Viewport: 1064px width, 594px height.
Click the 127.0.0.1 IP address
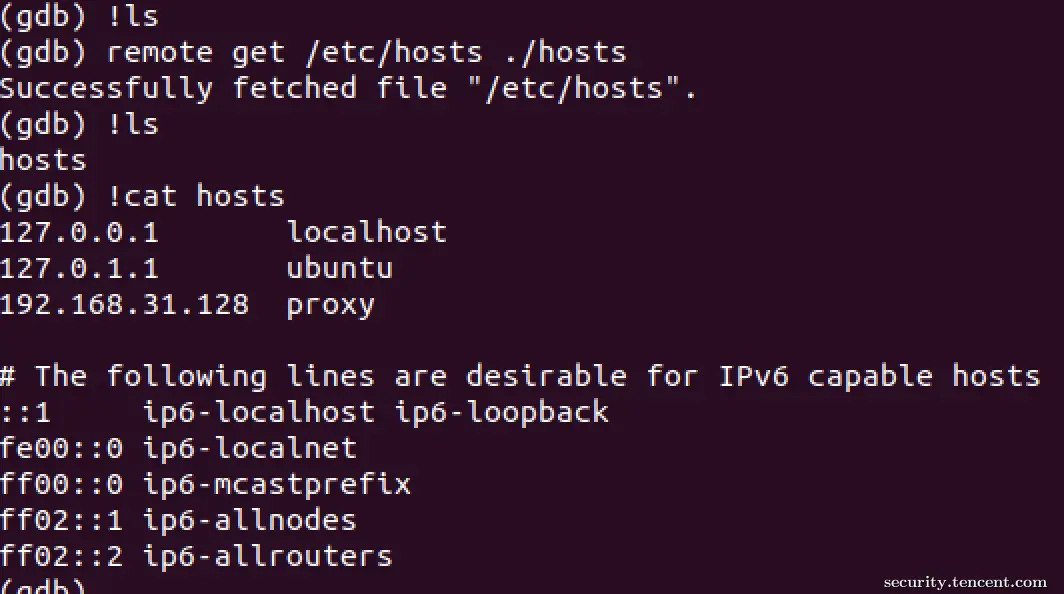pyautogui.click(x=79, y=233)
